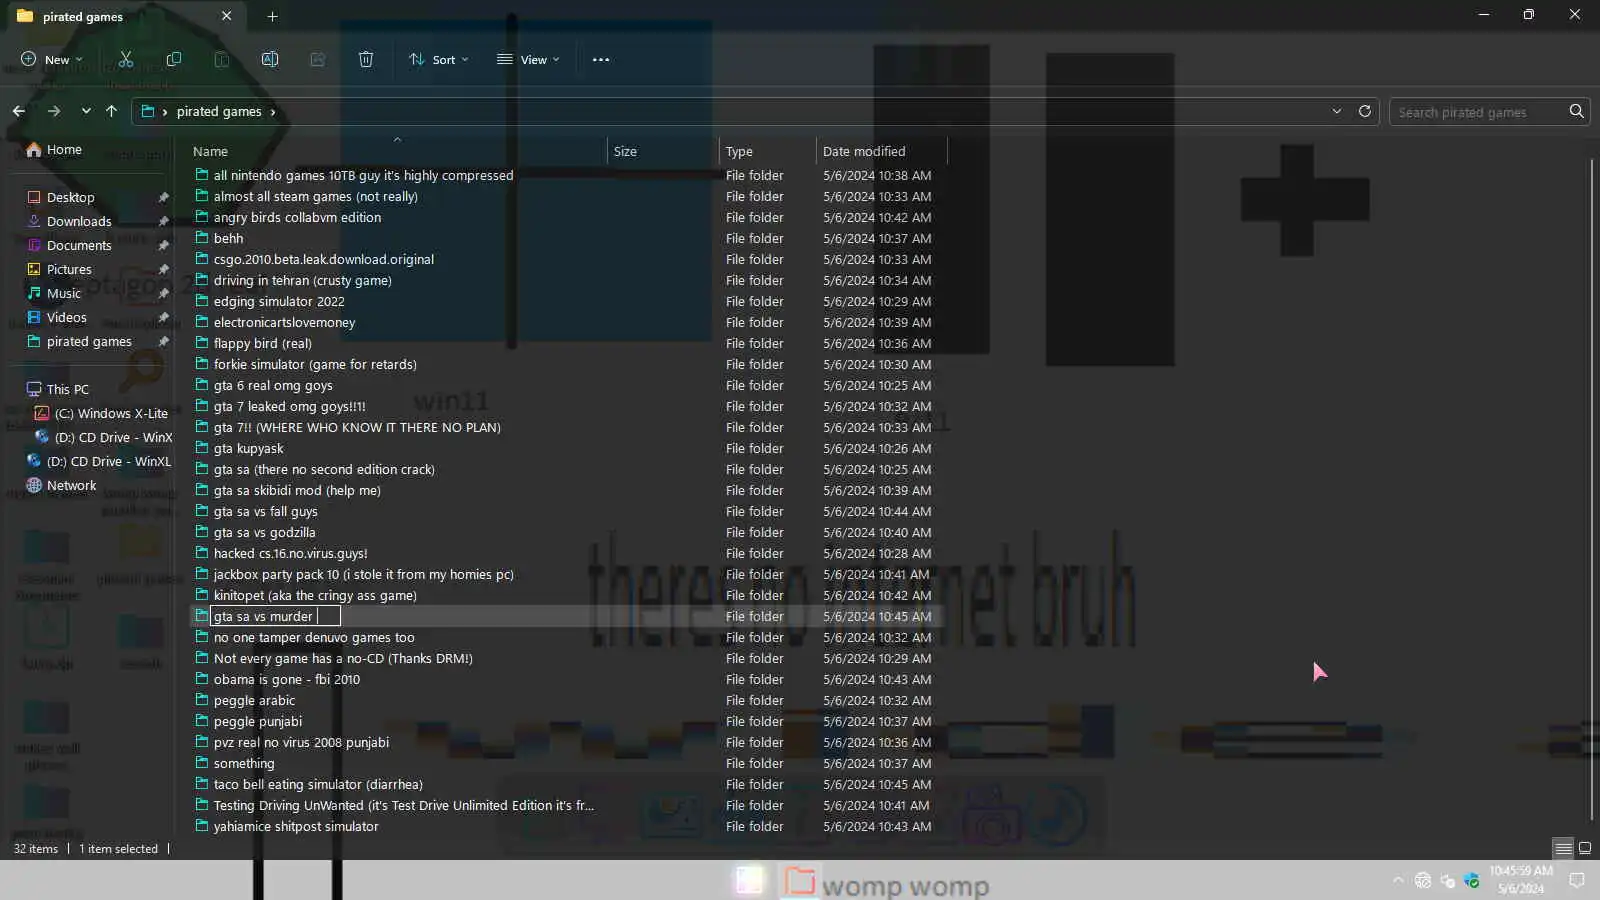The width and height of the screenshot is (1600, 900).
Task: Select the folder 'yahiamice shitpost simulator'
Action: [x=296, y=826]
